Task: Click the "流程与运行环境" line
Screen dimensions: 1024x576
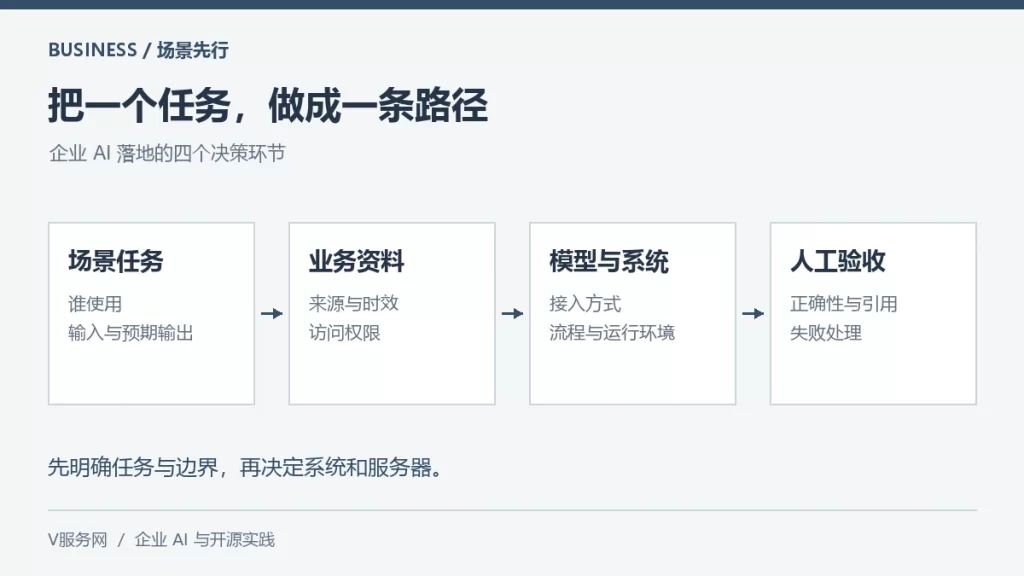Action: pos(612,333)
